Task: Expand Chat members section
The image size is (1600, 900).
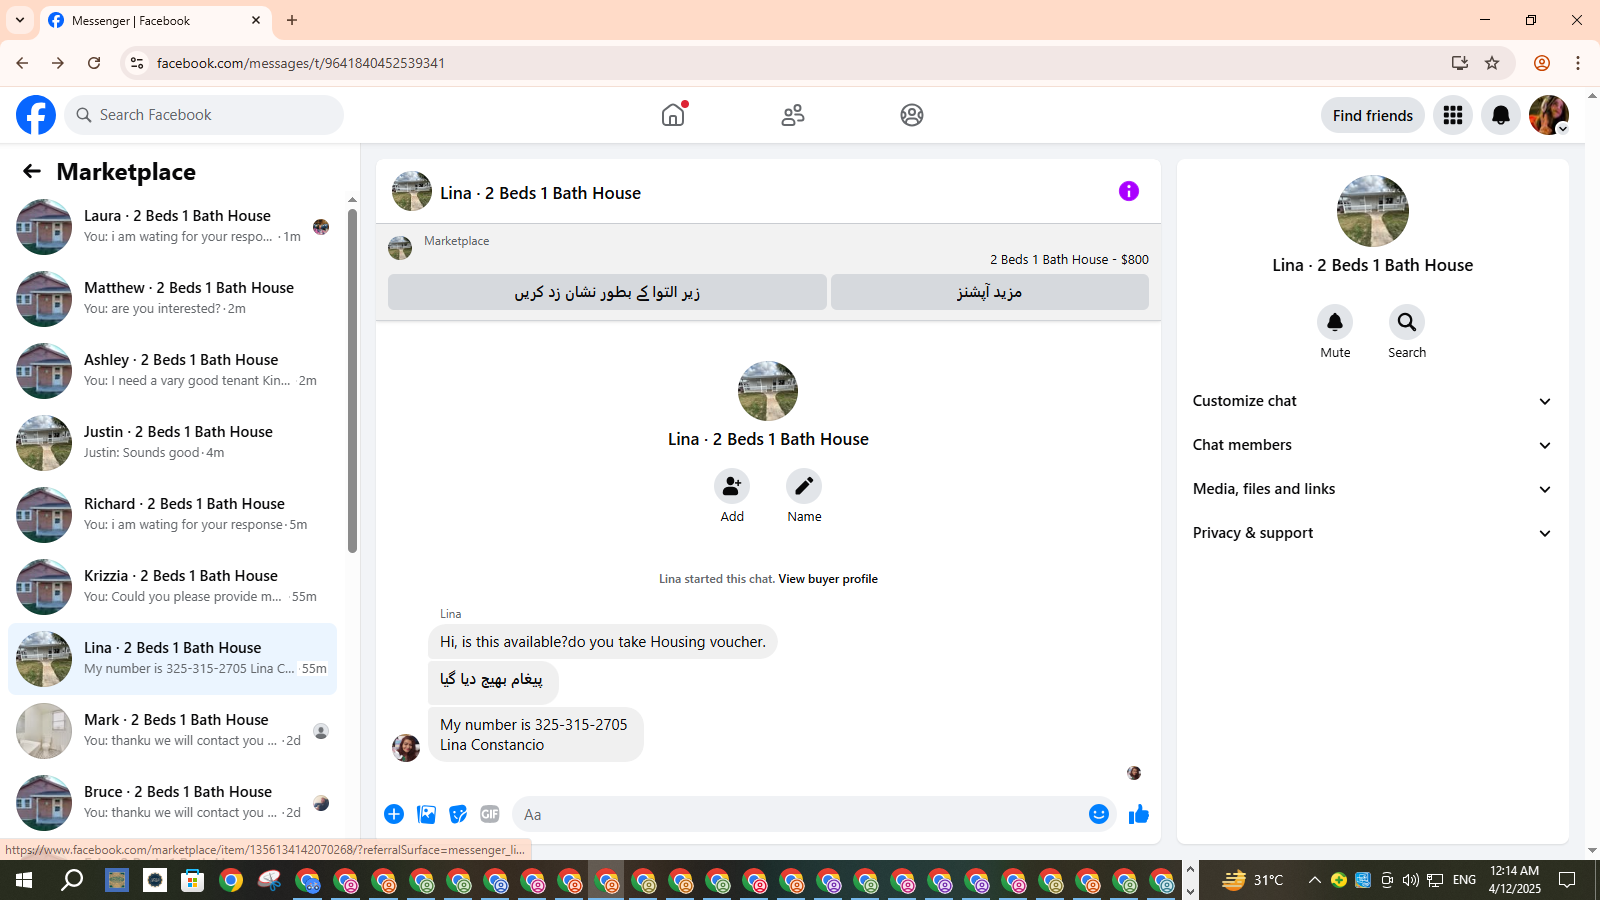Action: pos(1372,445)
